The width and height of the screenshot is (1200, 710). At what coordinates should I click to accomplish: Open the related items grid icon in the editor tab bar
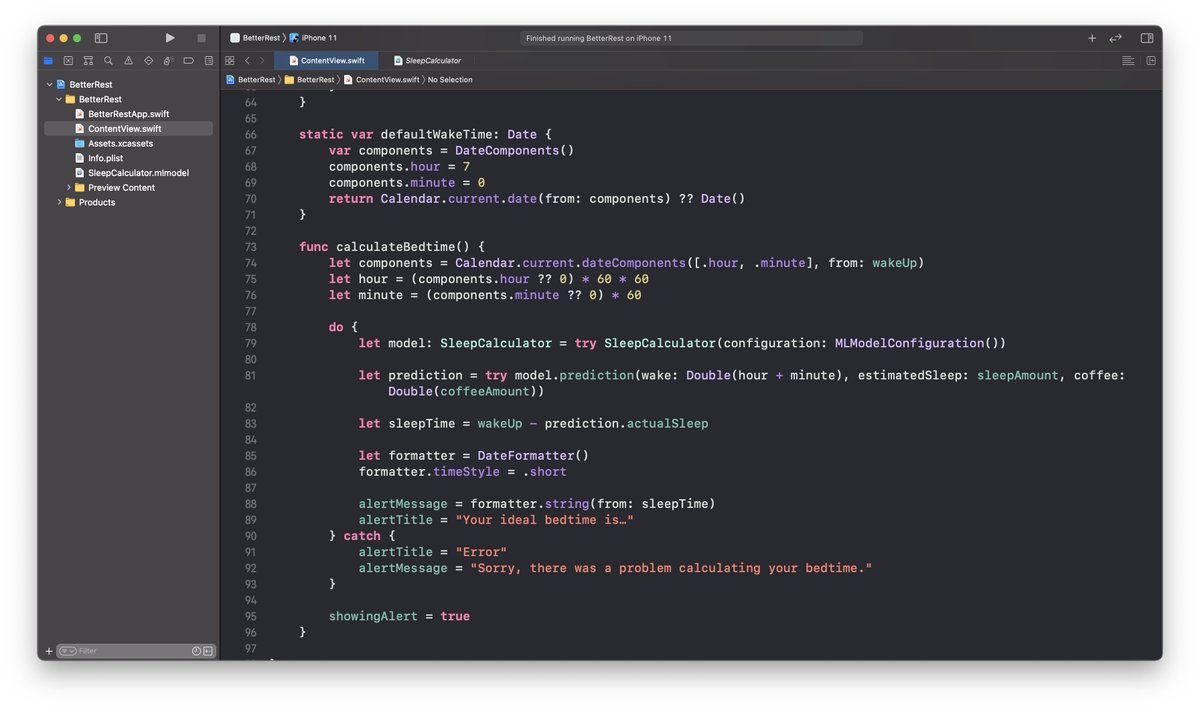[x=230, y=60]
